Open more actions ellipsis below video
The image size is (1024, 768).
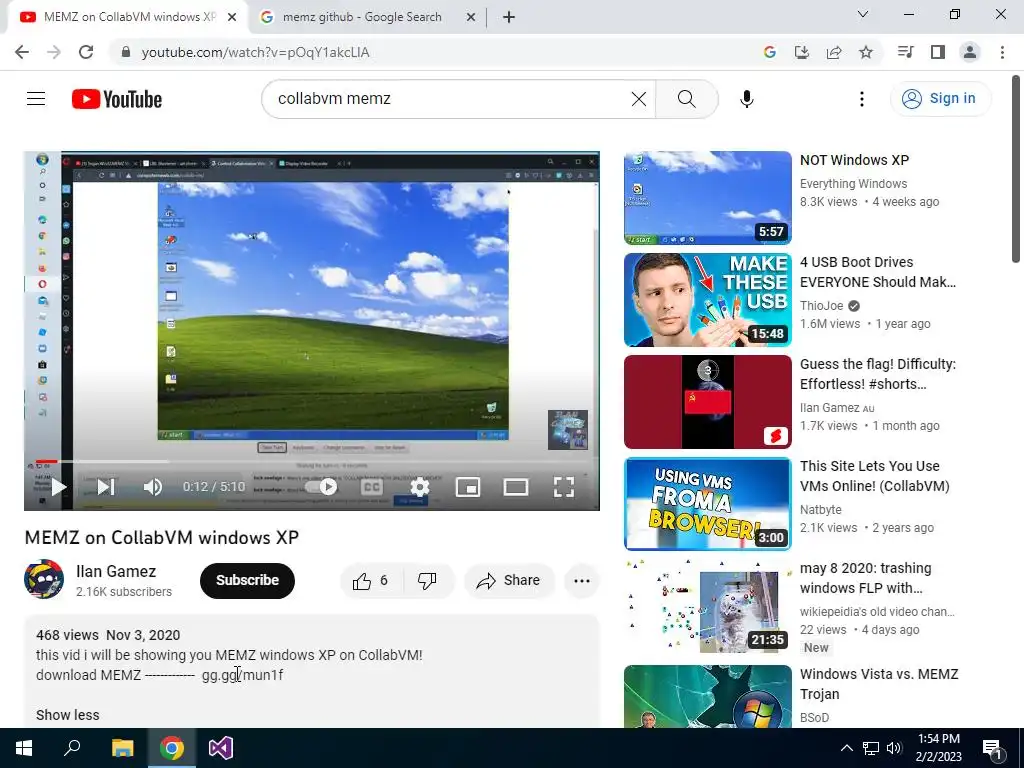point(581,581)
